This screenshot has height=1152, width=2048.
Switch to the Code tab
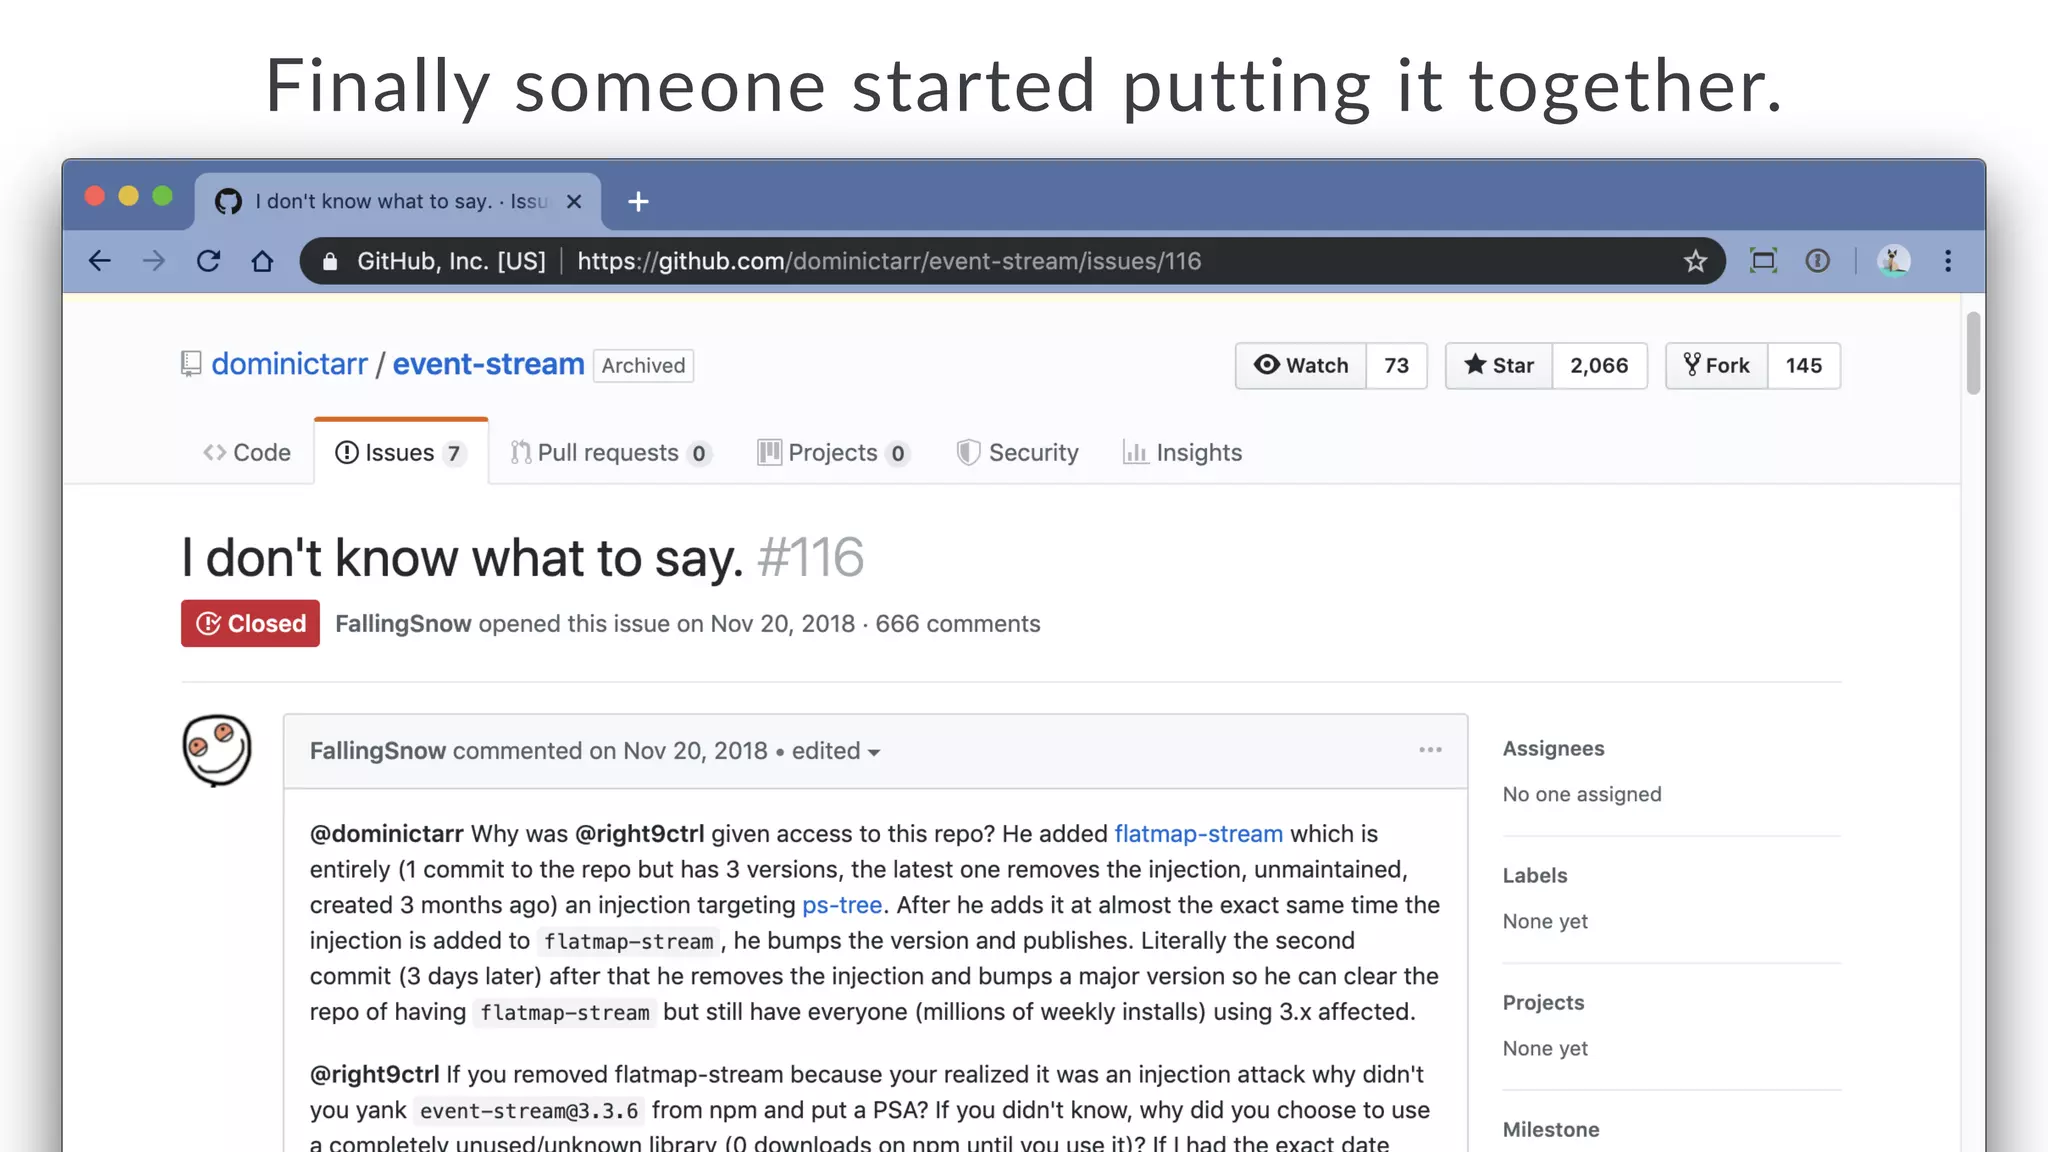click(x=247, y=453)
